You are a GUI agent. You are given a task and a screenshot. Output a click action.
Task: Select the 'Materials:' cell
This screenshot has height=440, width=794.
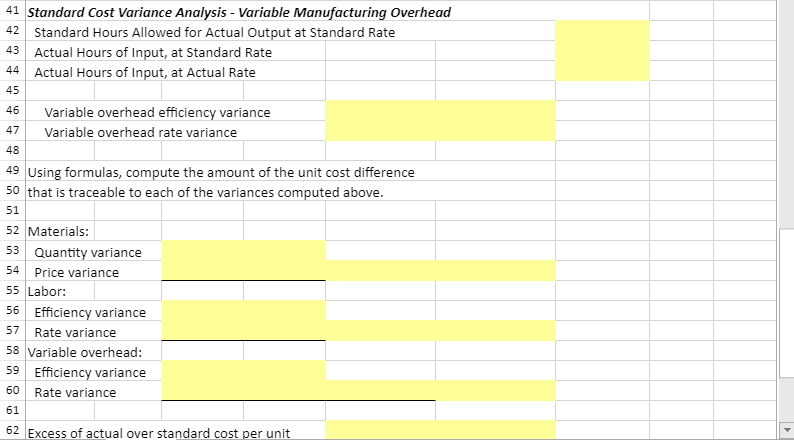click(58, 231)
